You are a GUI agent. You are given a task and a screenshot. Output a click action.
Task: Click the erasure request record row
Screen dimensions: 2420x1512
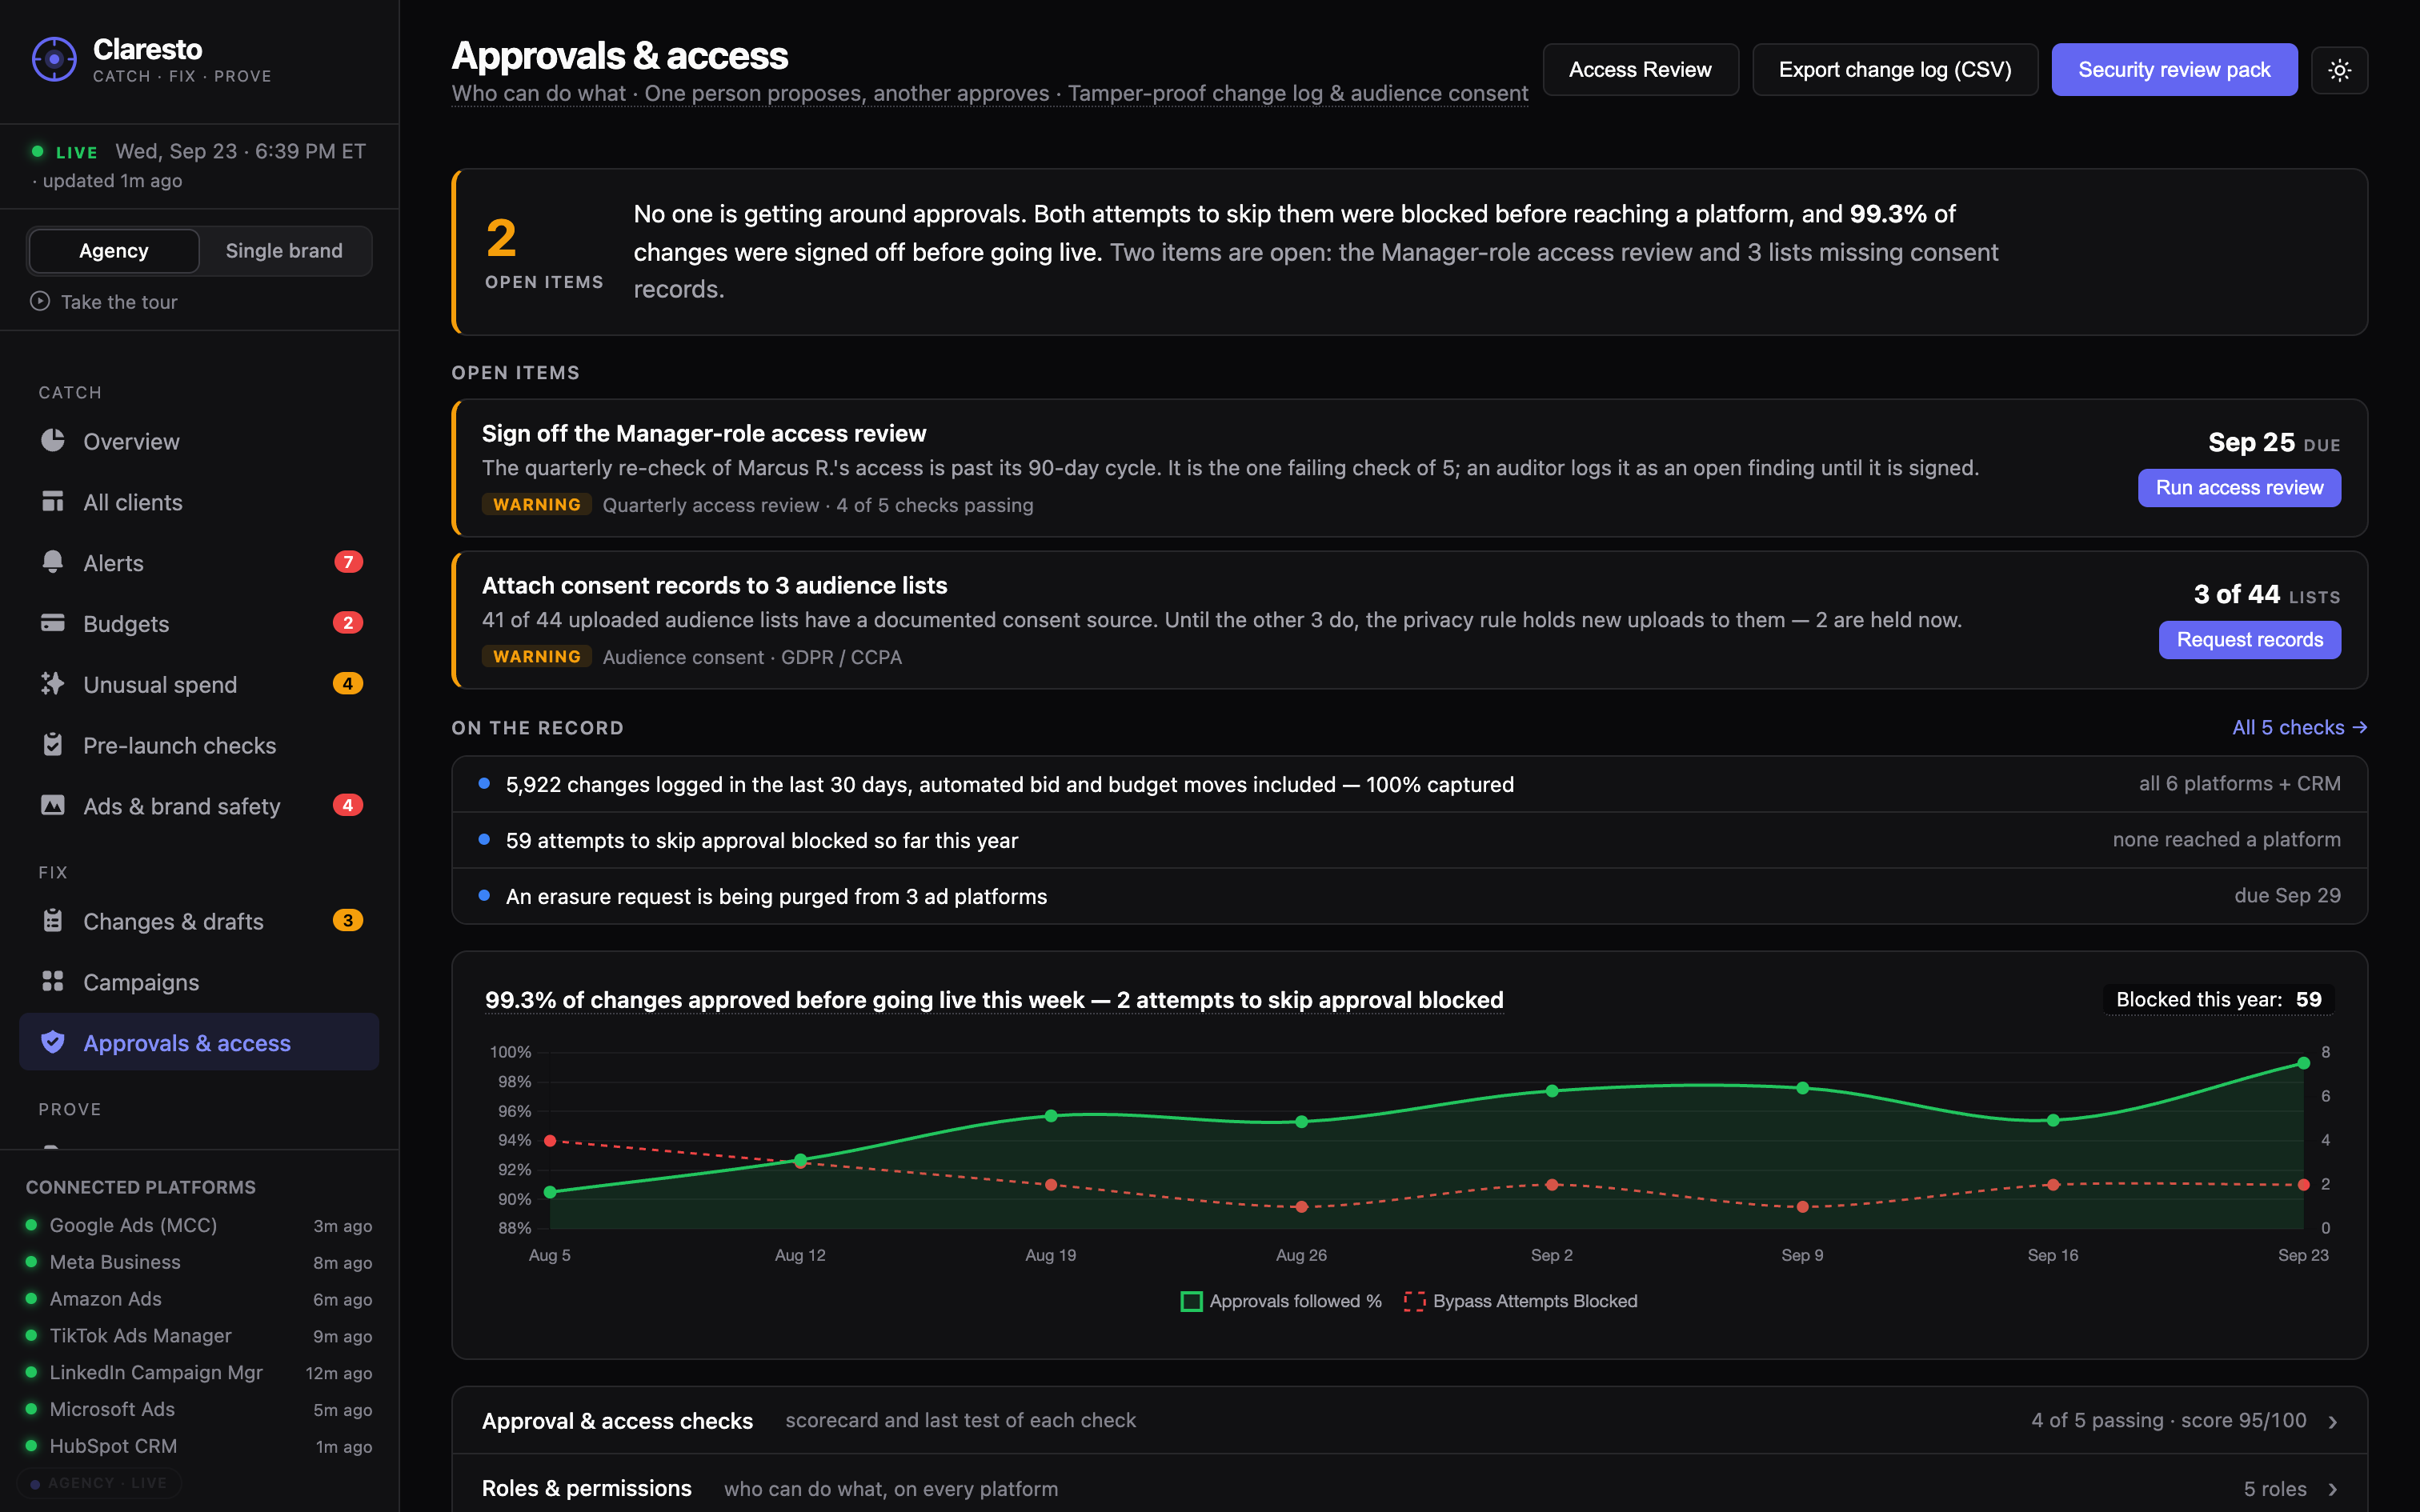(x=1409, y=896)
